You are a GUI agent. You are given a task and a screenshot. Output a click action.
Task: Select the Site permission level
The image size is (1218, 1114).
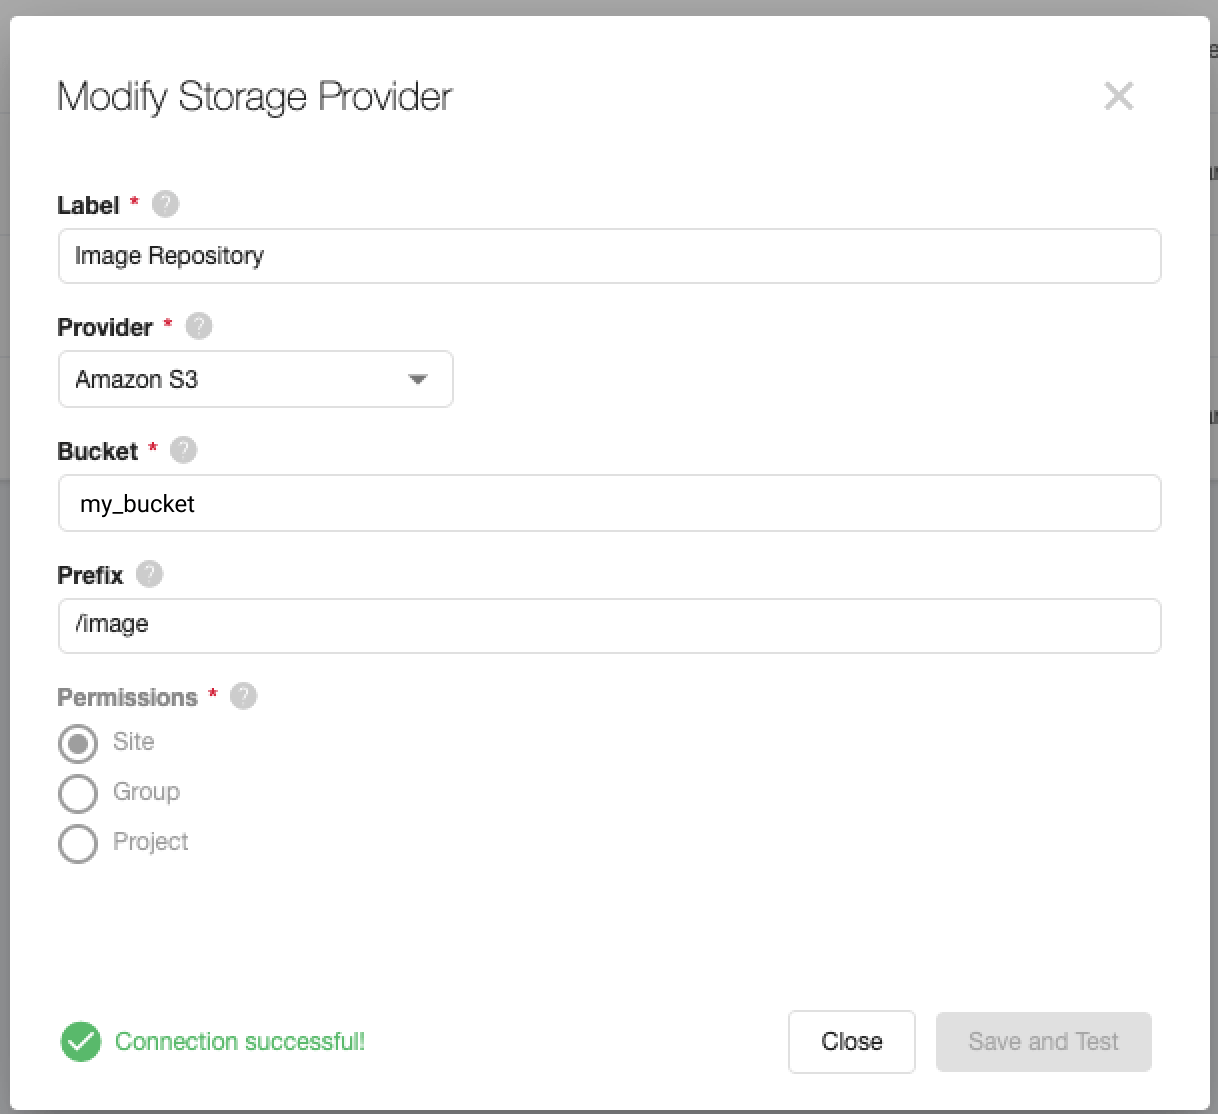pos(78,743)
